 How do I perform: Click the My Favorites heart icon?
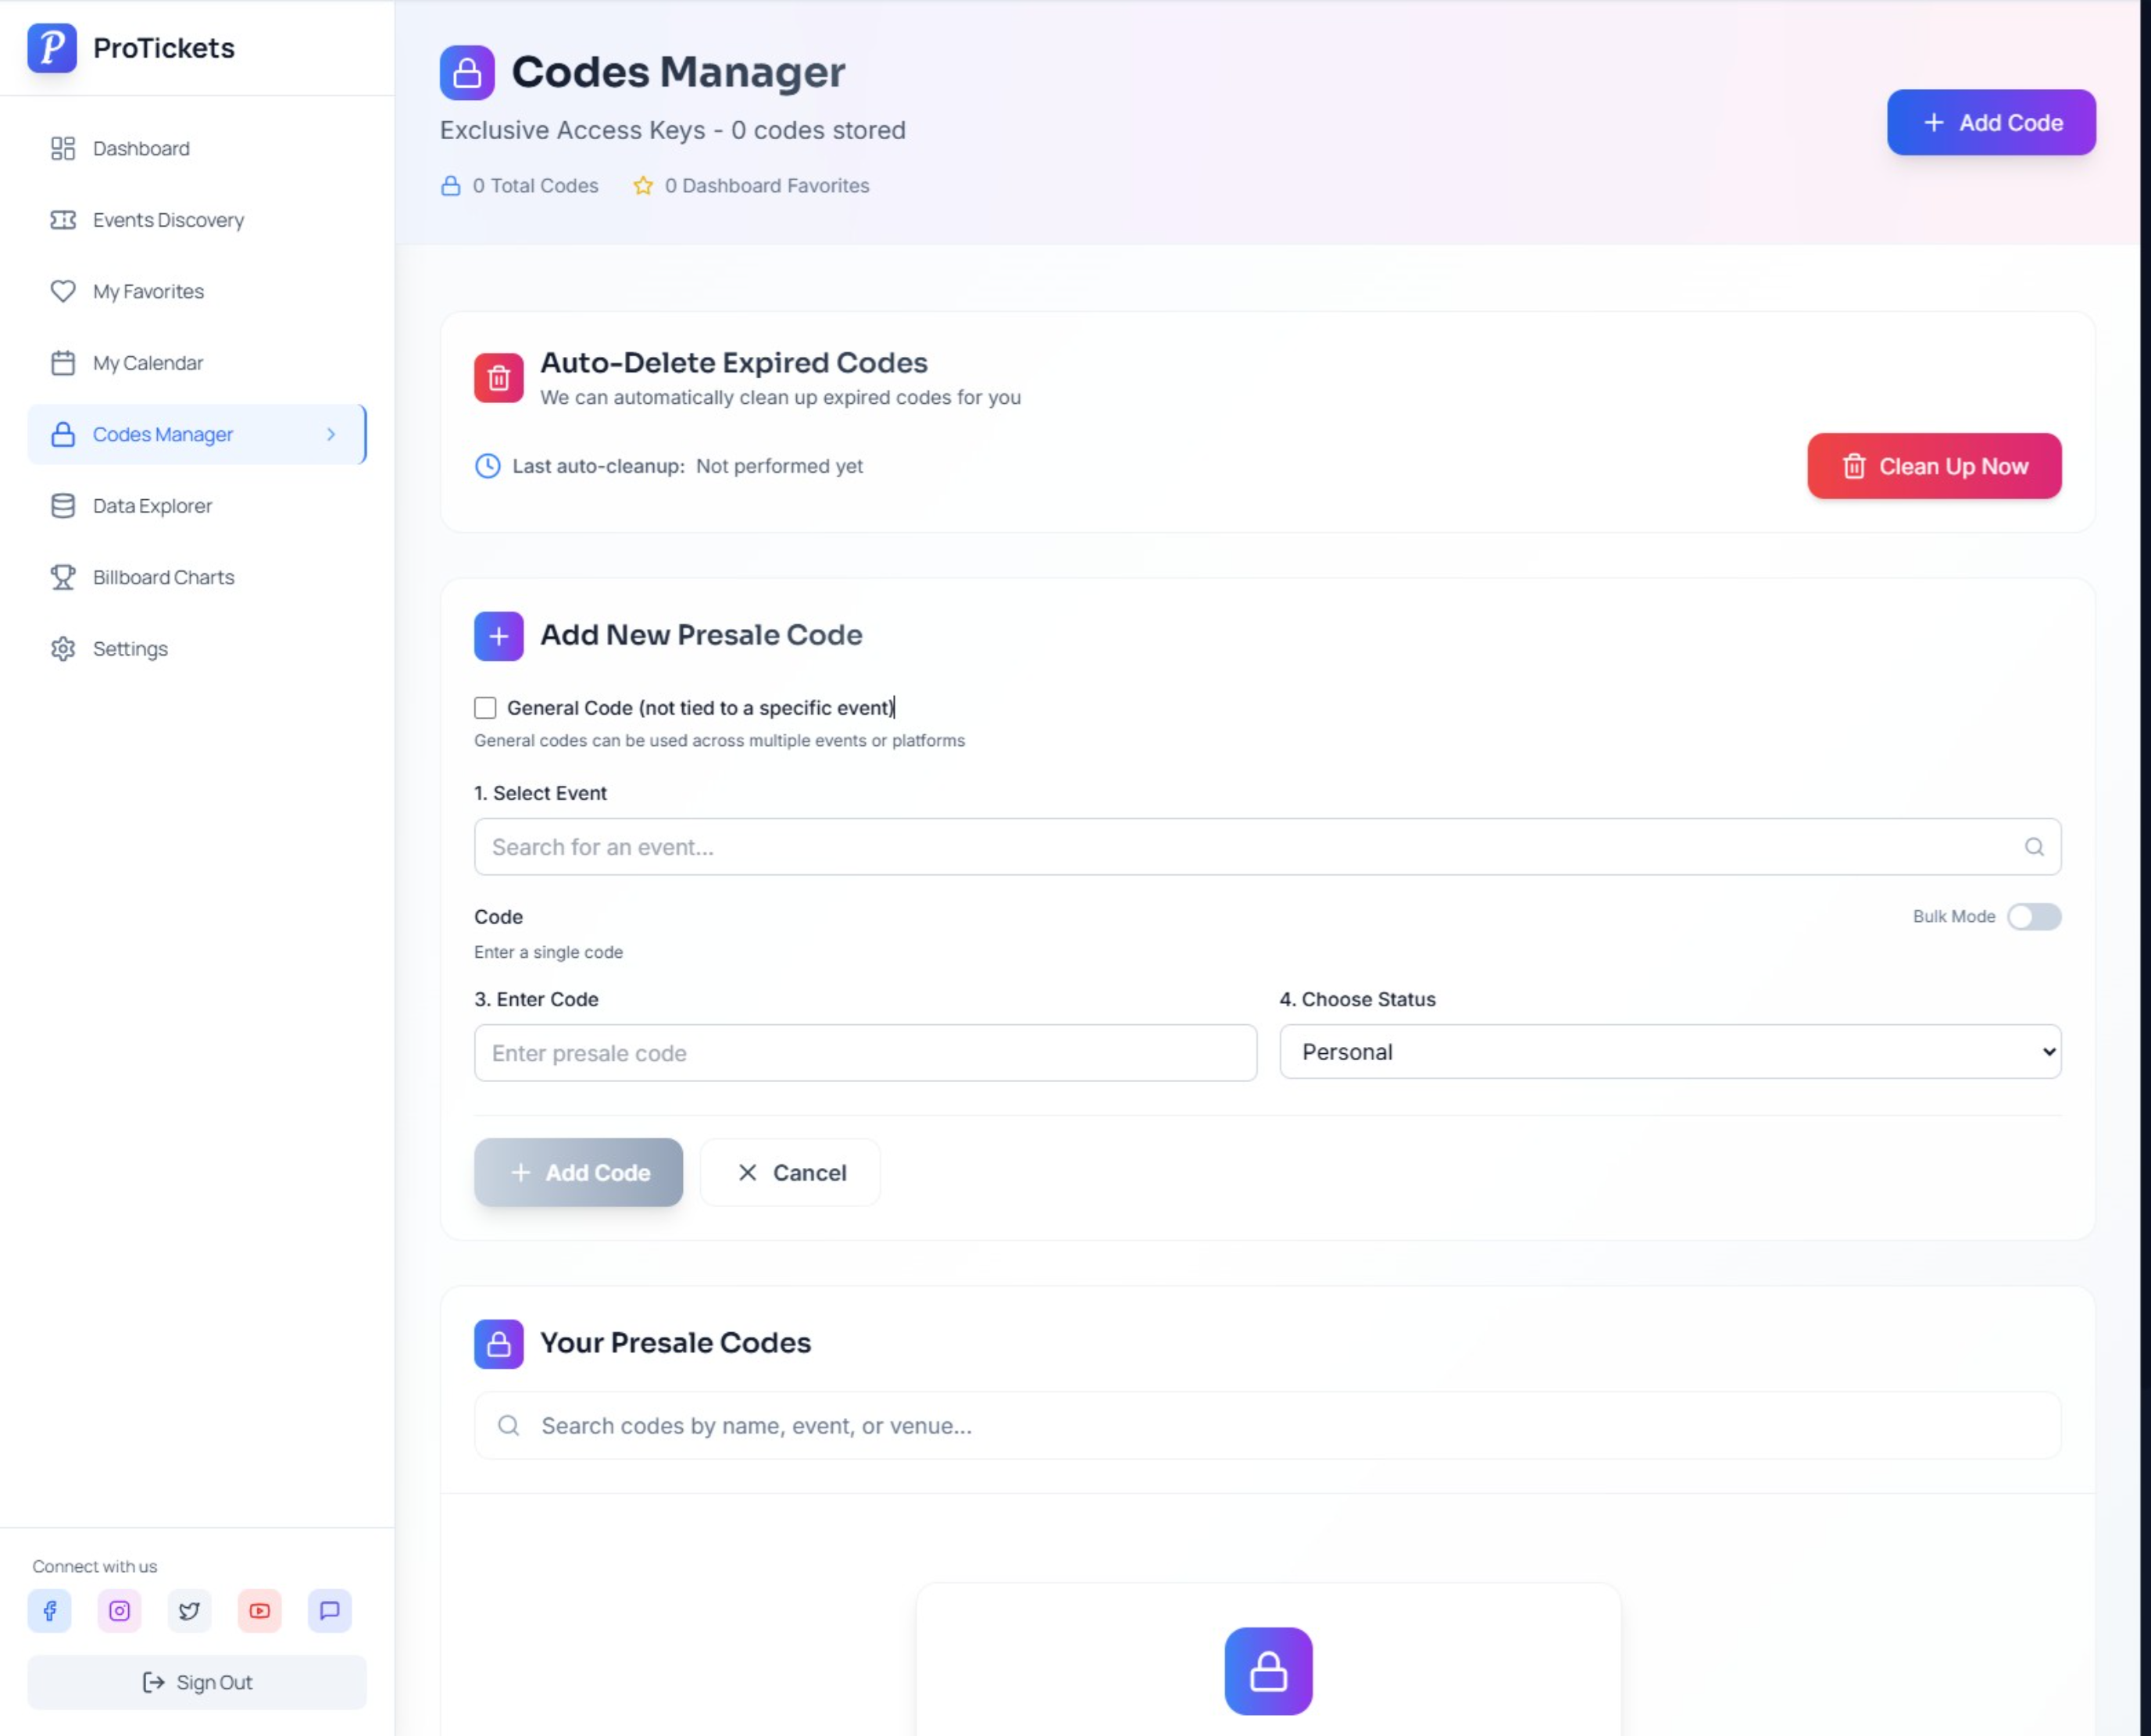point(63,291)
